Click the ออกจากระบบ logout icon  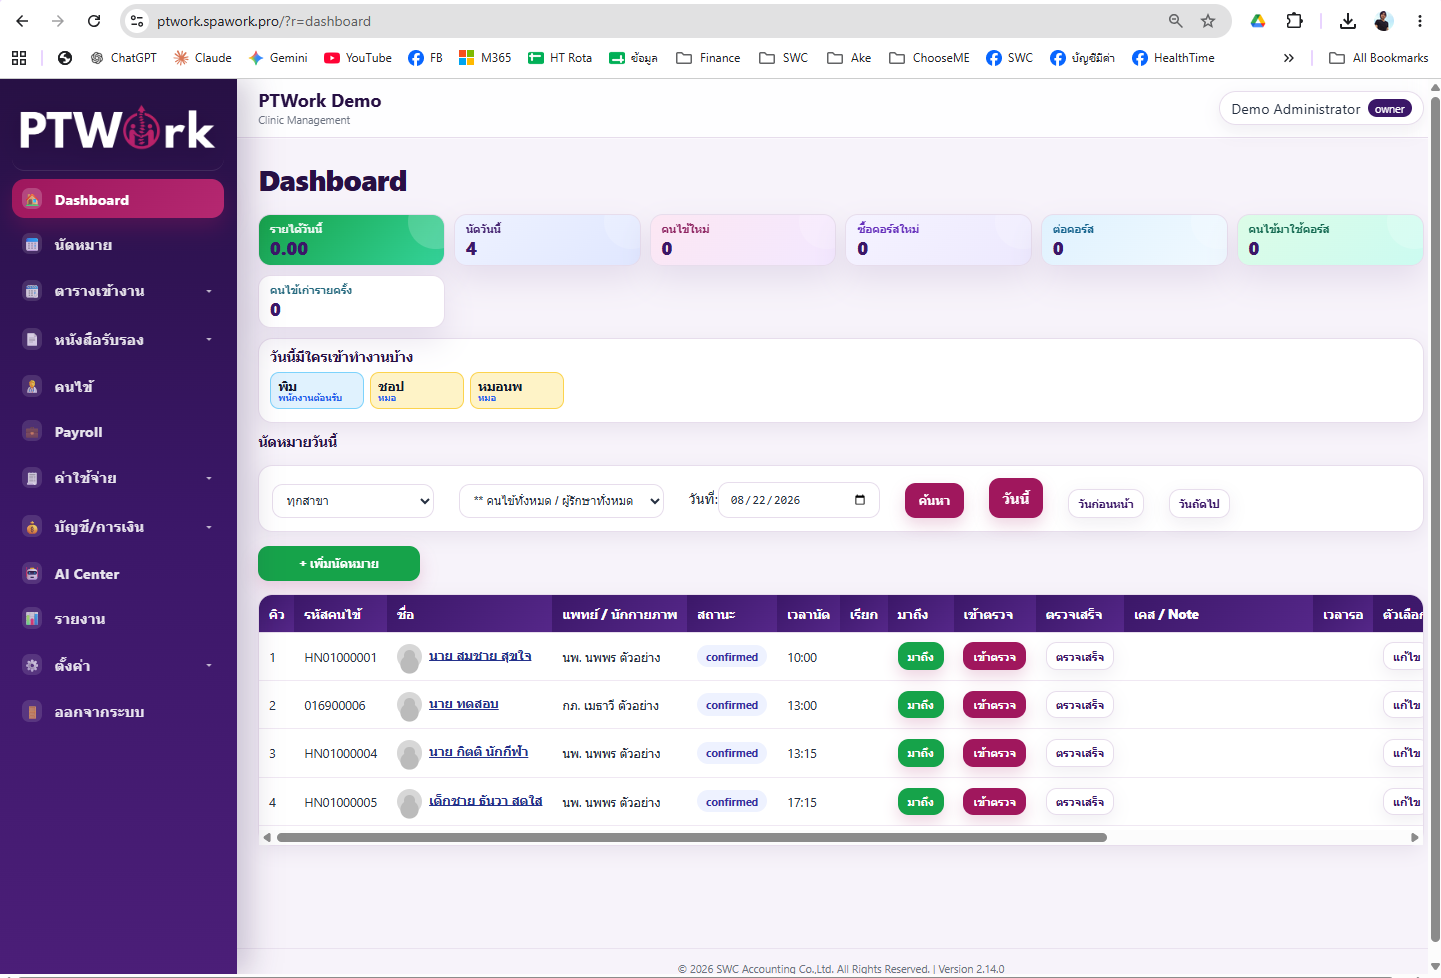click(32, 711)
